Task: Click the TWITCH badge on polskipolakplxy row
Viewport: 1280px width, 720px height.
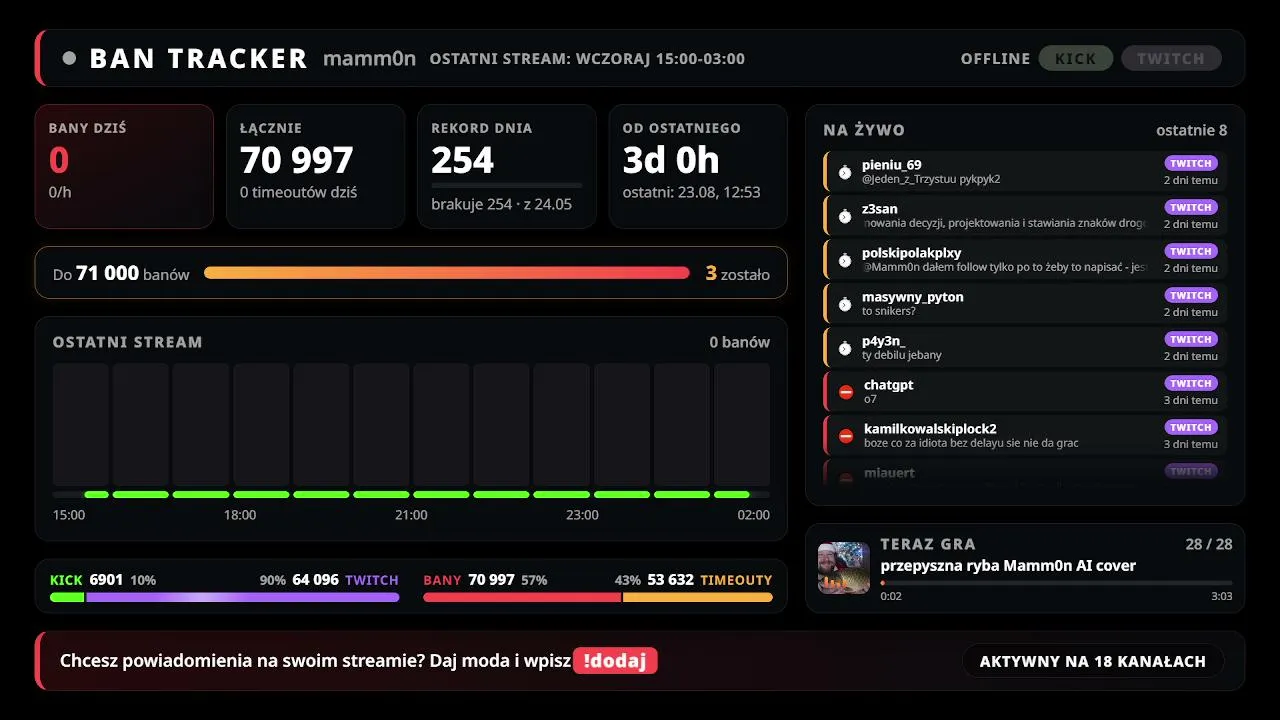Action: [x=1191, y=251]
